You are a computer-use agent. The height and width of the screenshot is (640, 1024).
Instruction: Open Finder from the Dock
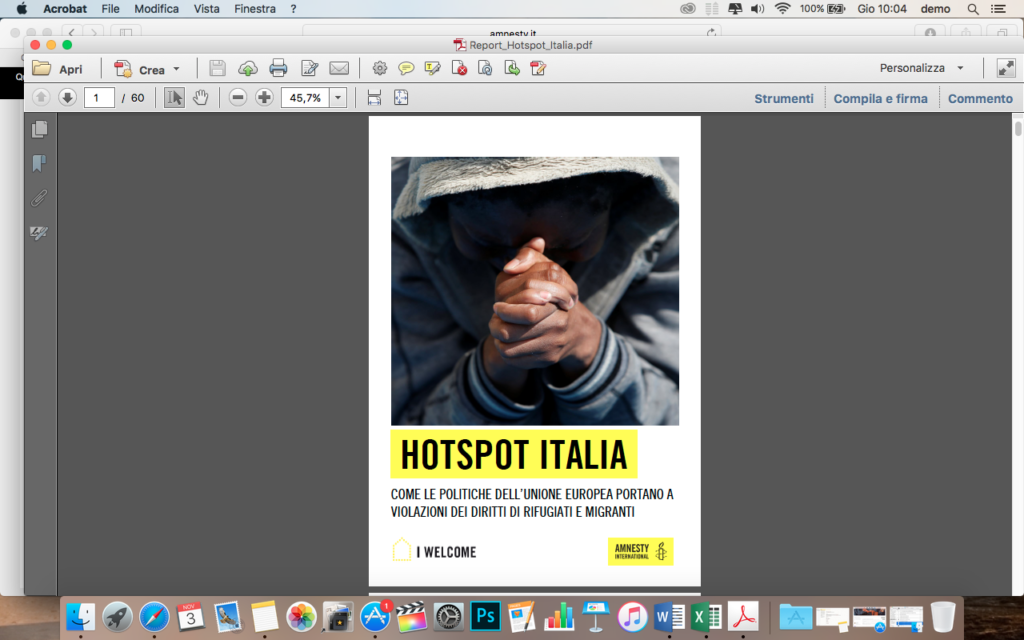[x=80, y=616]
